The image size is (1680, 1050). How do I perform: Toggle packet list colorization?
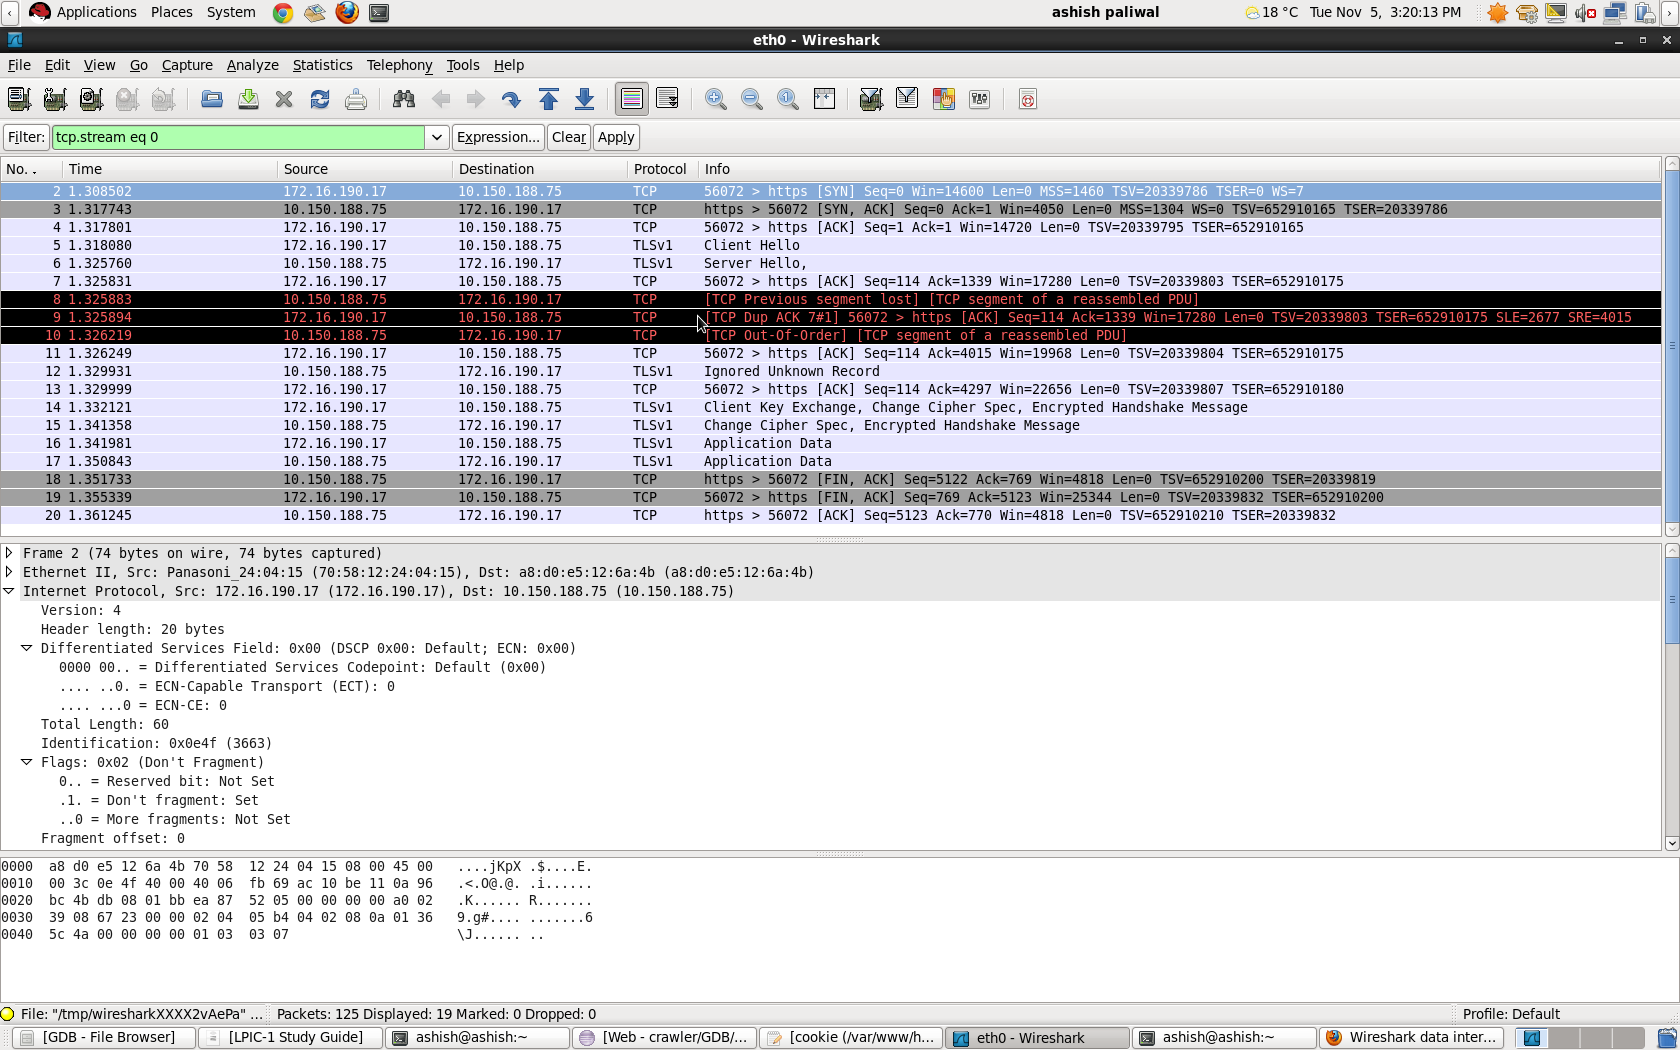[632, 99]
